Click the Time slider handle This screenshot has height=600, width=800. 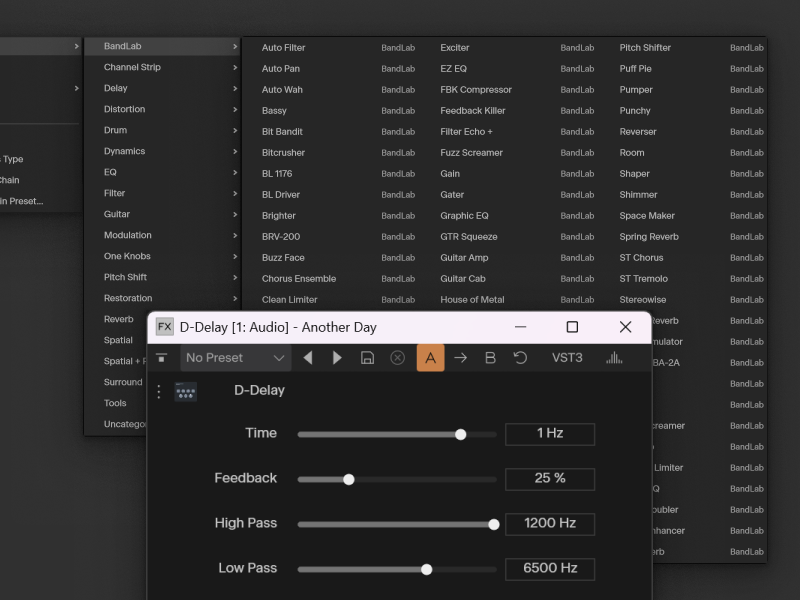pos(461,434)
